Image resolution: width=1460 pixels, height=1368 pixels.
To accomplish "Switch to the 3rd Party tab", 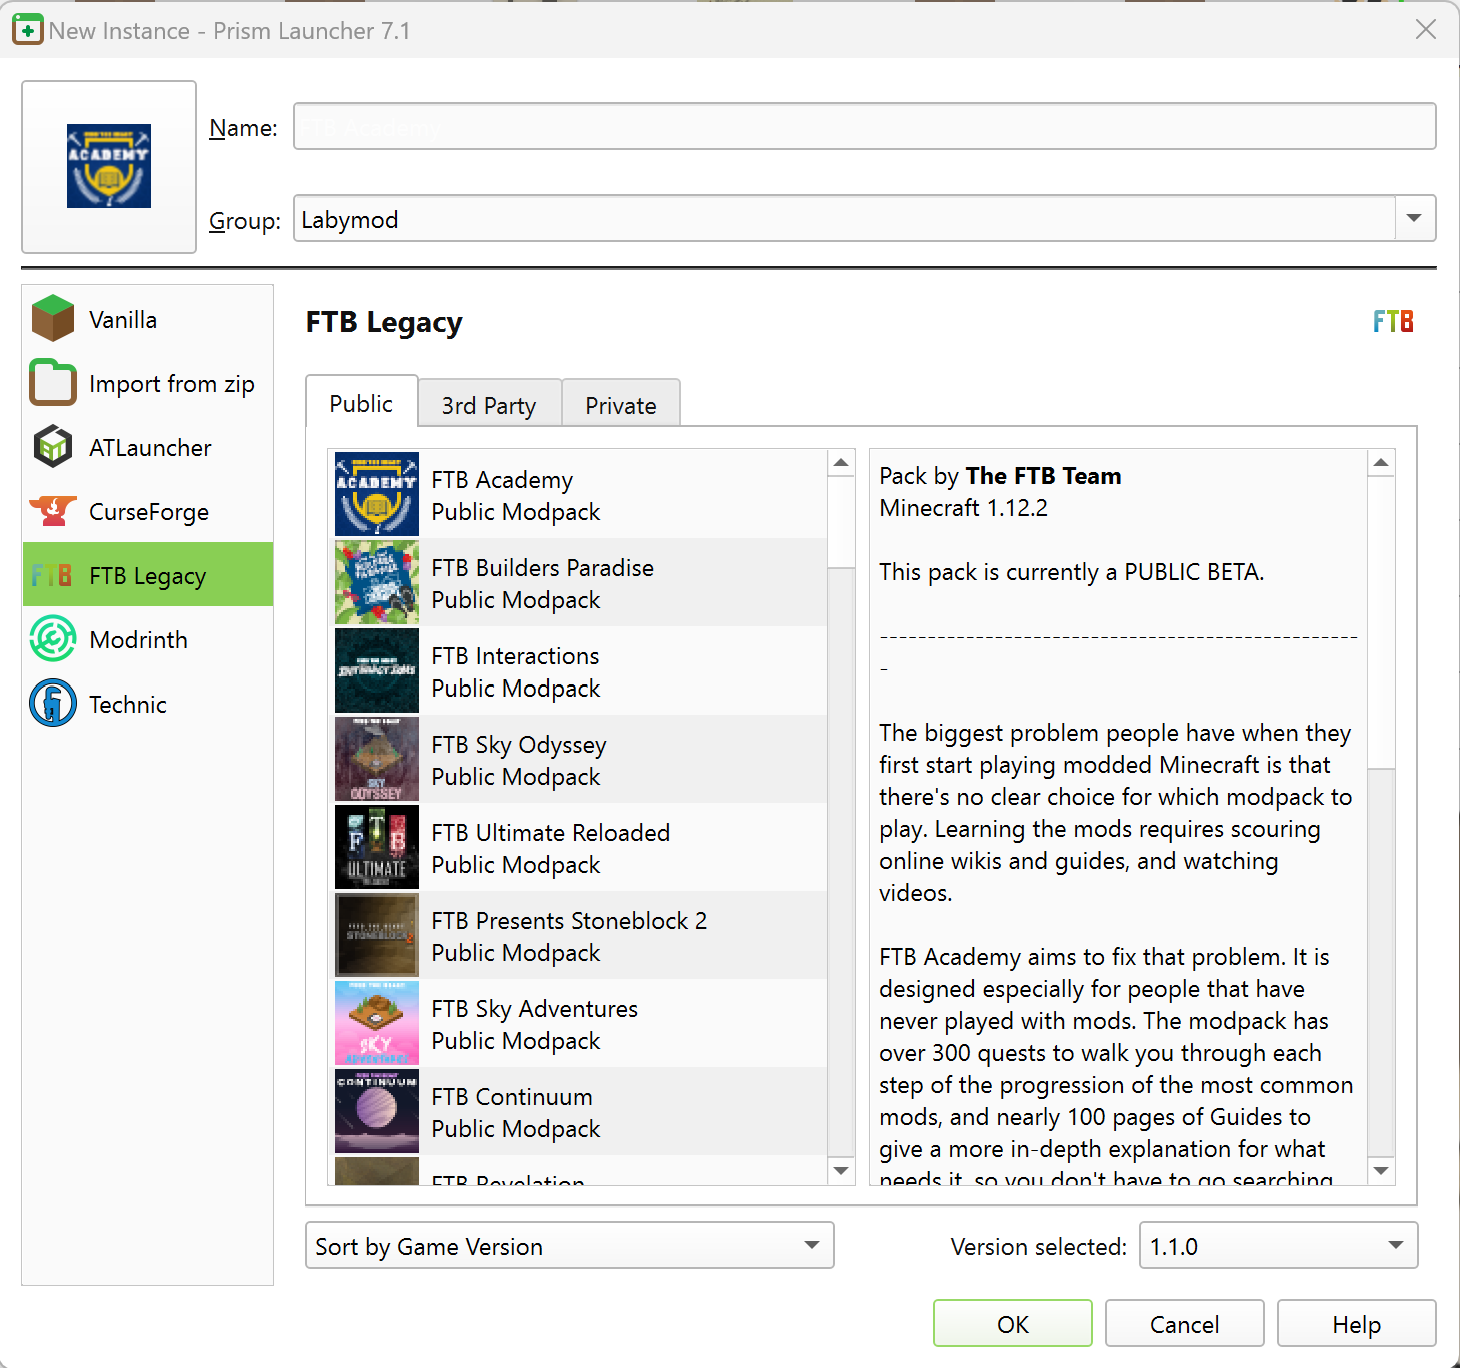I will 489,403.
